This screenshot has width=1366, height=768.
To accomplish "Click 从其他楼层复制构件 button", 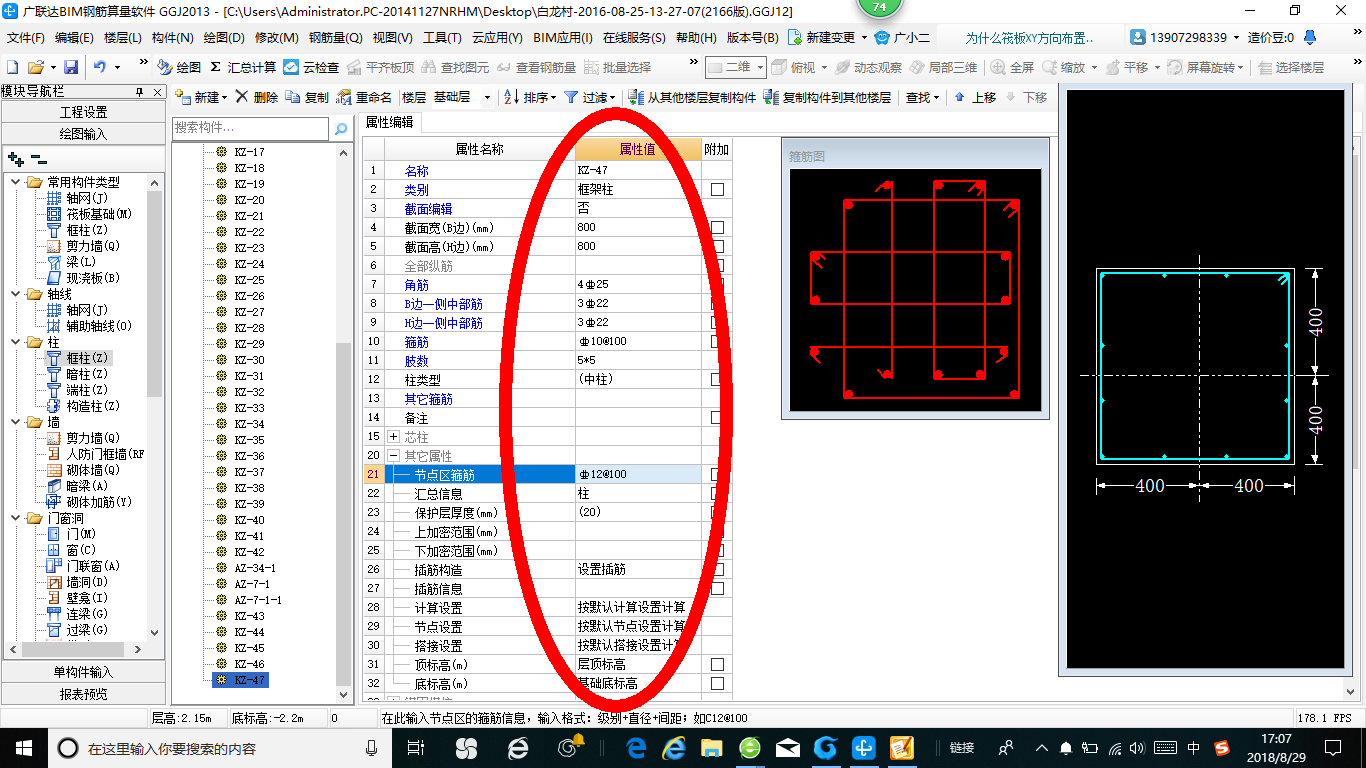I will pos(692,97).
